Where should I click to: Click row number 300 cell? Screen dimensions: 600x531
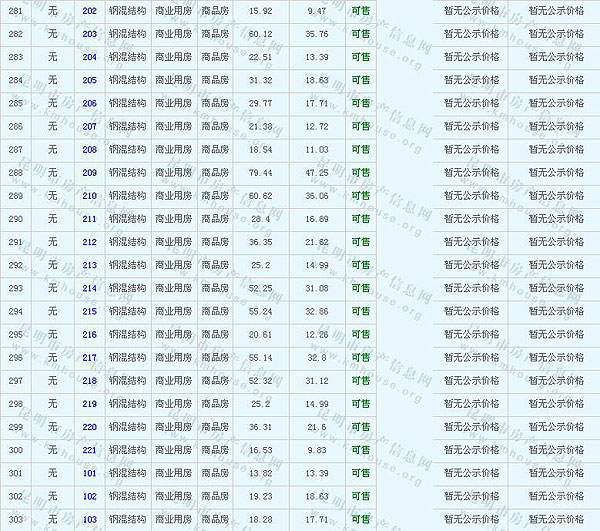(x=15, y=450)
